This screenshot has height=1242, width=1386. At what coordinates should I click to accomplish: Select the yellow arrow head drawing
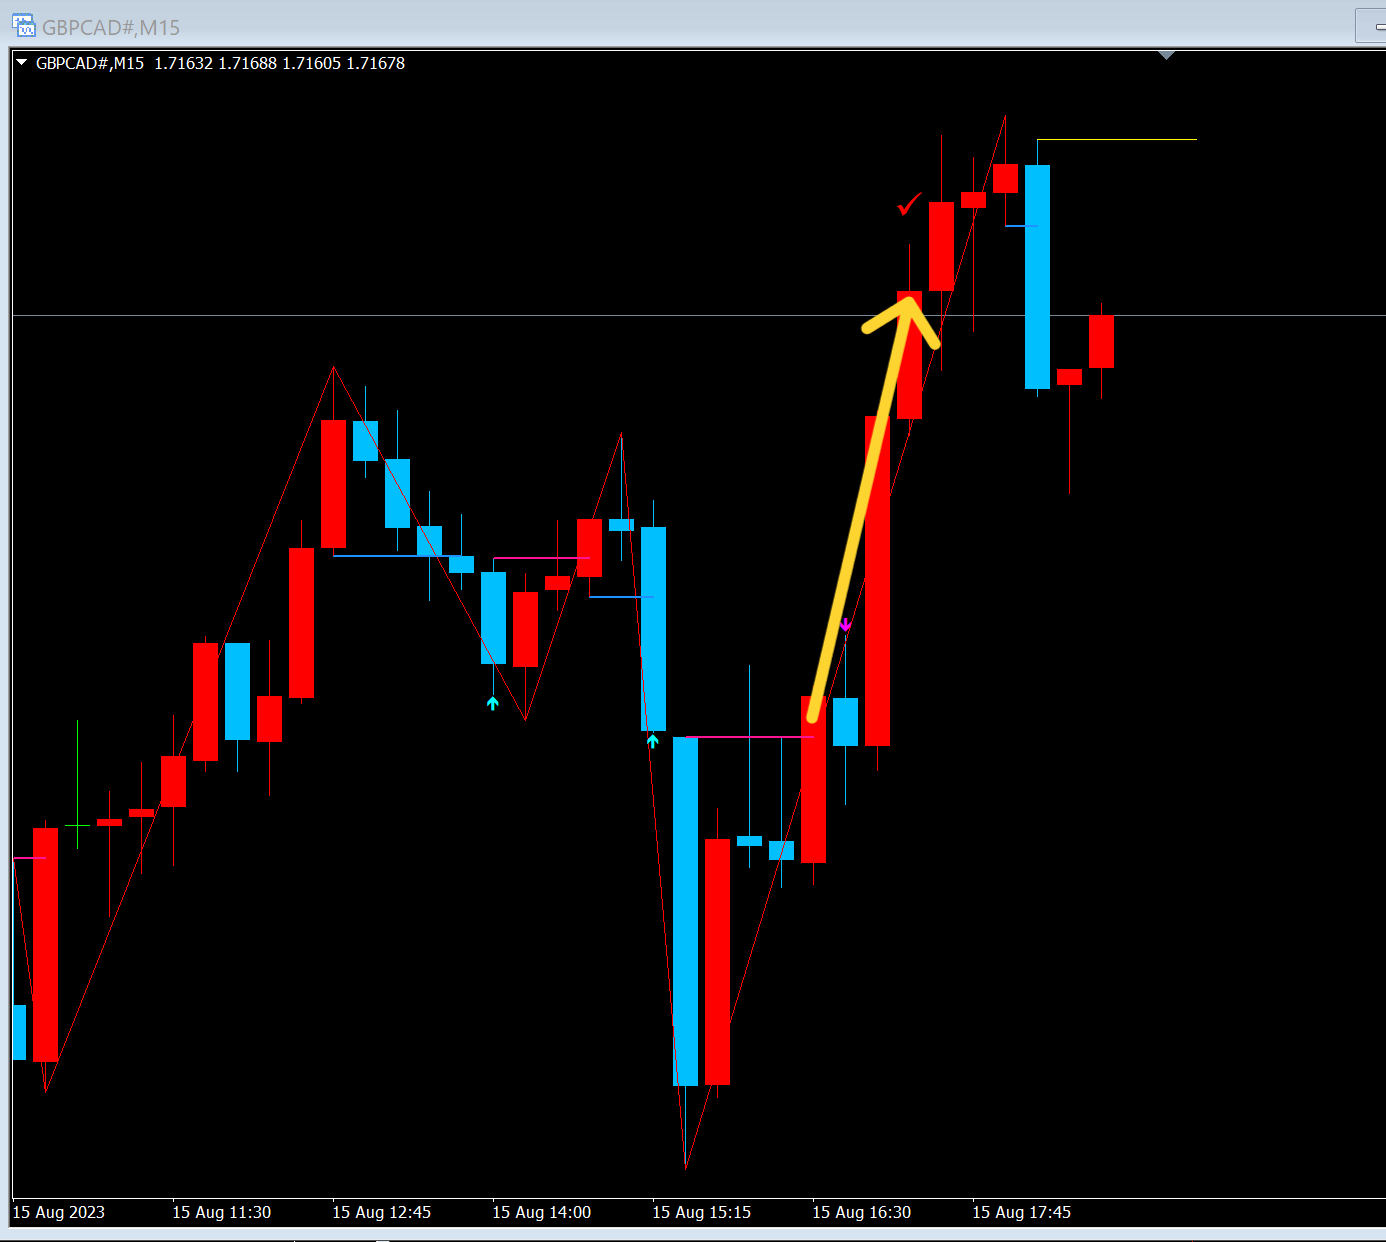point(902,317)
